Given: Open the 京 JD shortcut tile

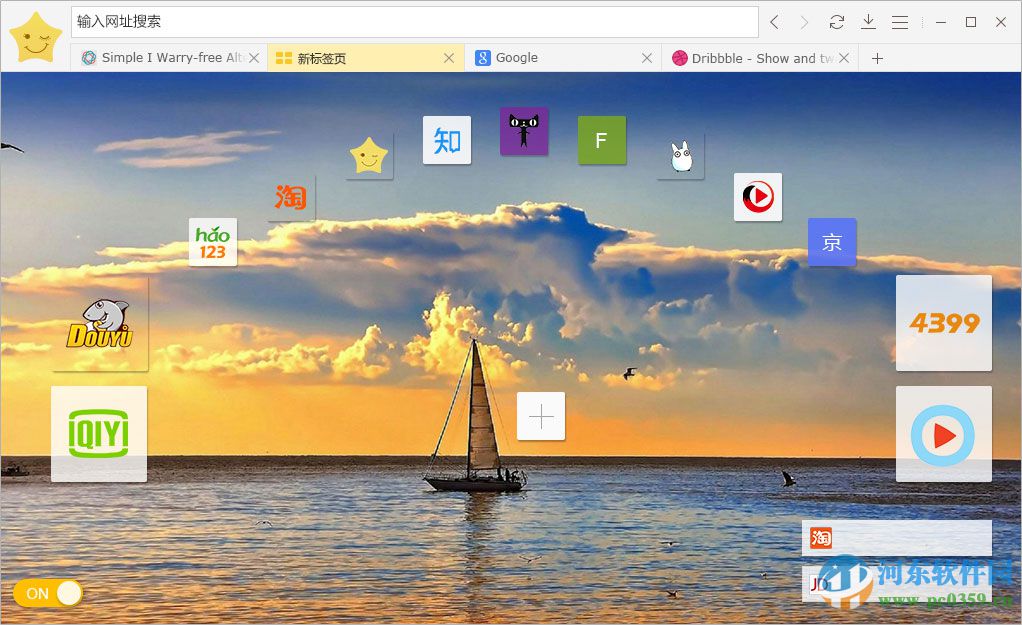Looking at the screenshot, I should [832, 242].
